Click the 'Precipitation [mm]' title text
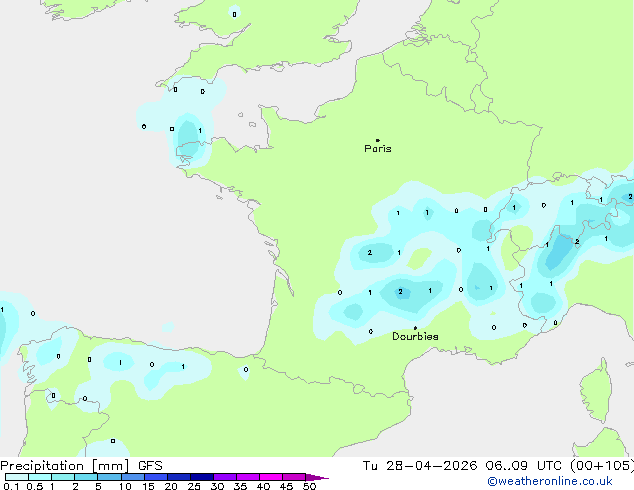The width and height of the screenshot is (634, 490). pyautogui.click(x=65, y=466)
